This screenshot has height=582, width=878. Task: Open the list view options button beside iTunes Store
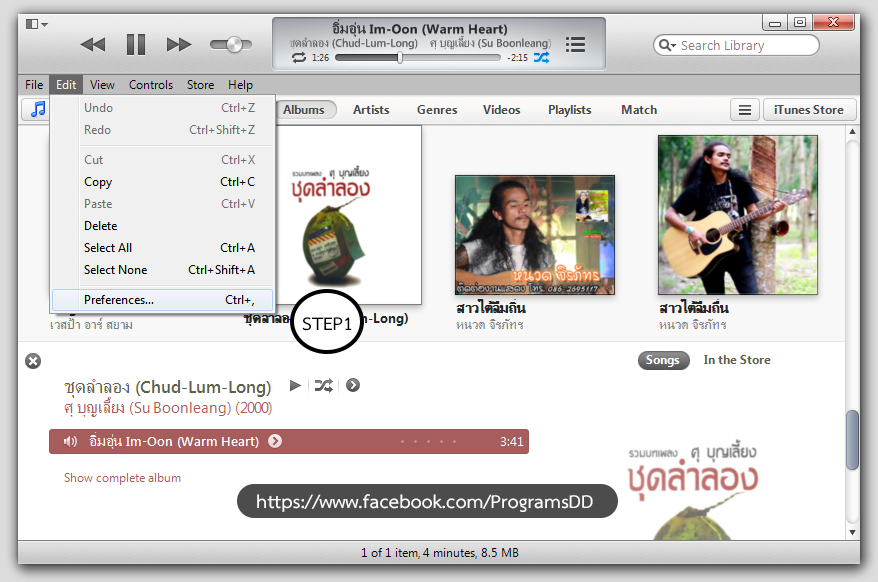[x=743, y=110]
